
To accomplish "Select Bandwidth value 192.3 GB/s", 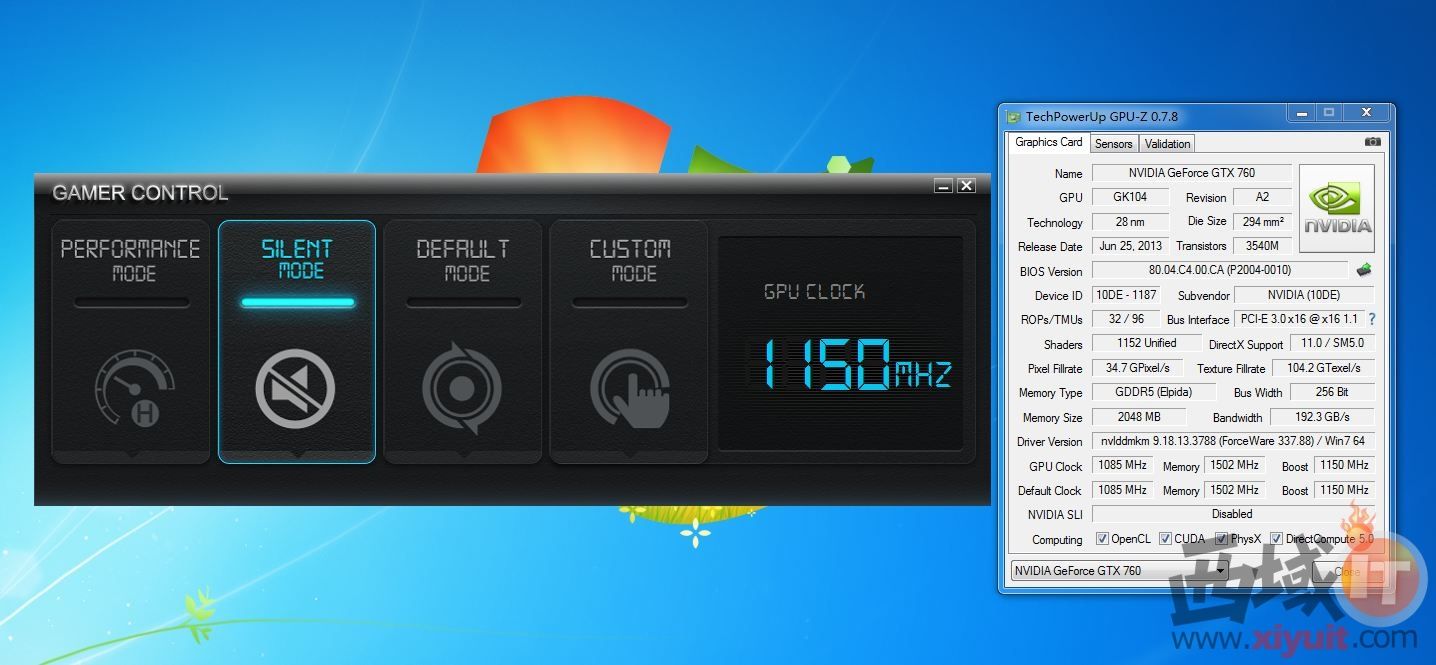I will (1322, 417).
